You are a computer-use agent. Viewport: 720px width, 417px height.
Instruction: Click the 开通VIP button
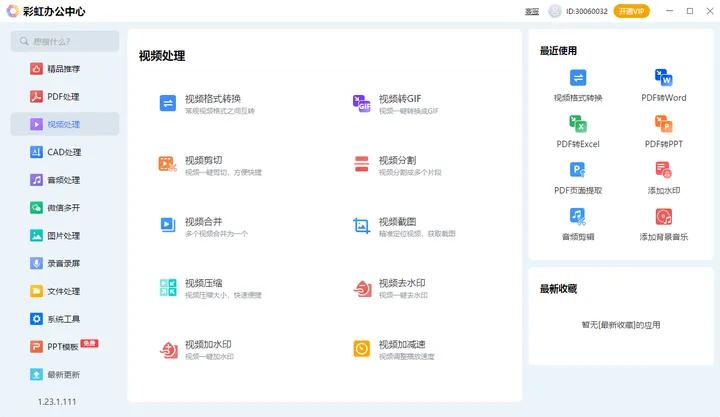pos(631,11)
